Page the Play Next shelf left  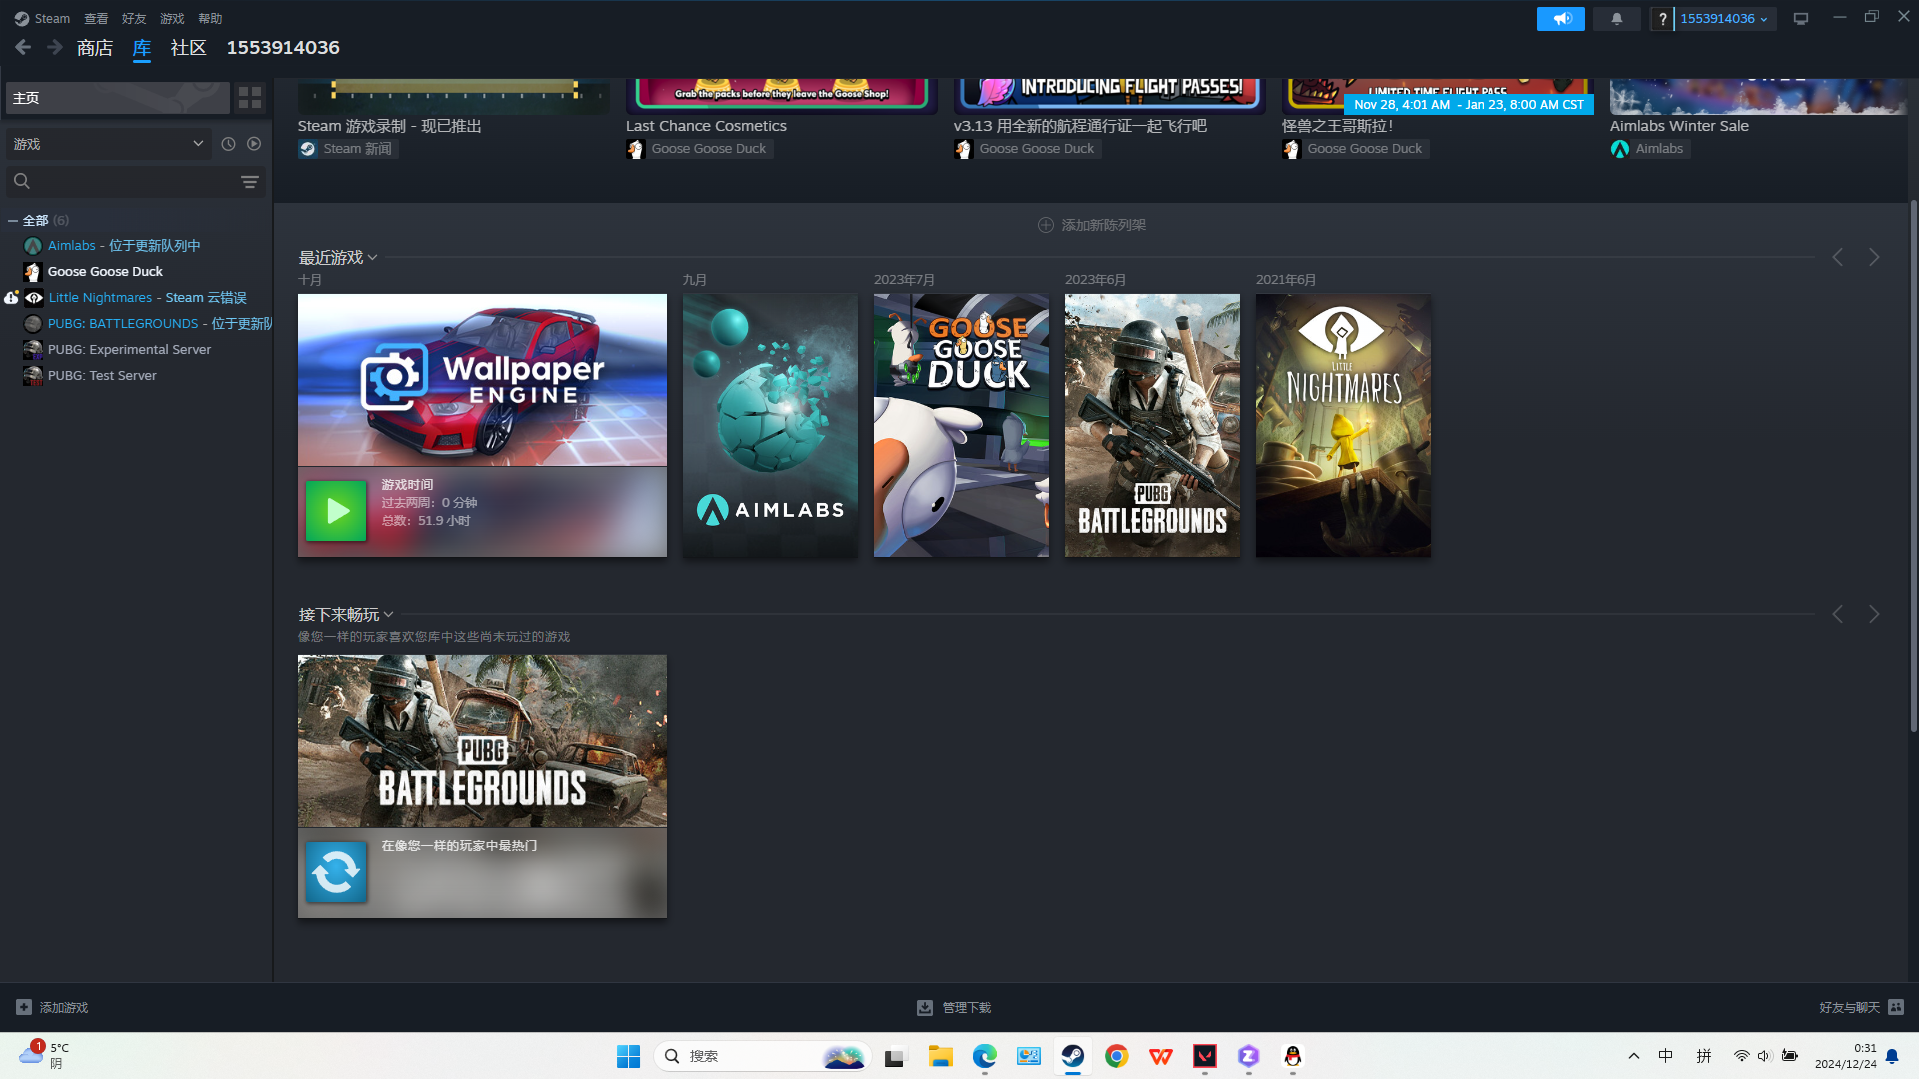(1838, 614)
